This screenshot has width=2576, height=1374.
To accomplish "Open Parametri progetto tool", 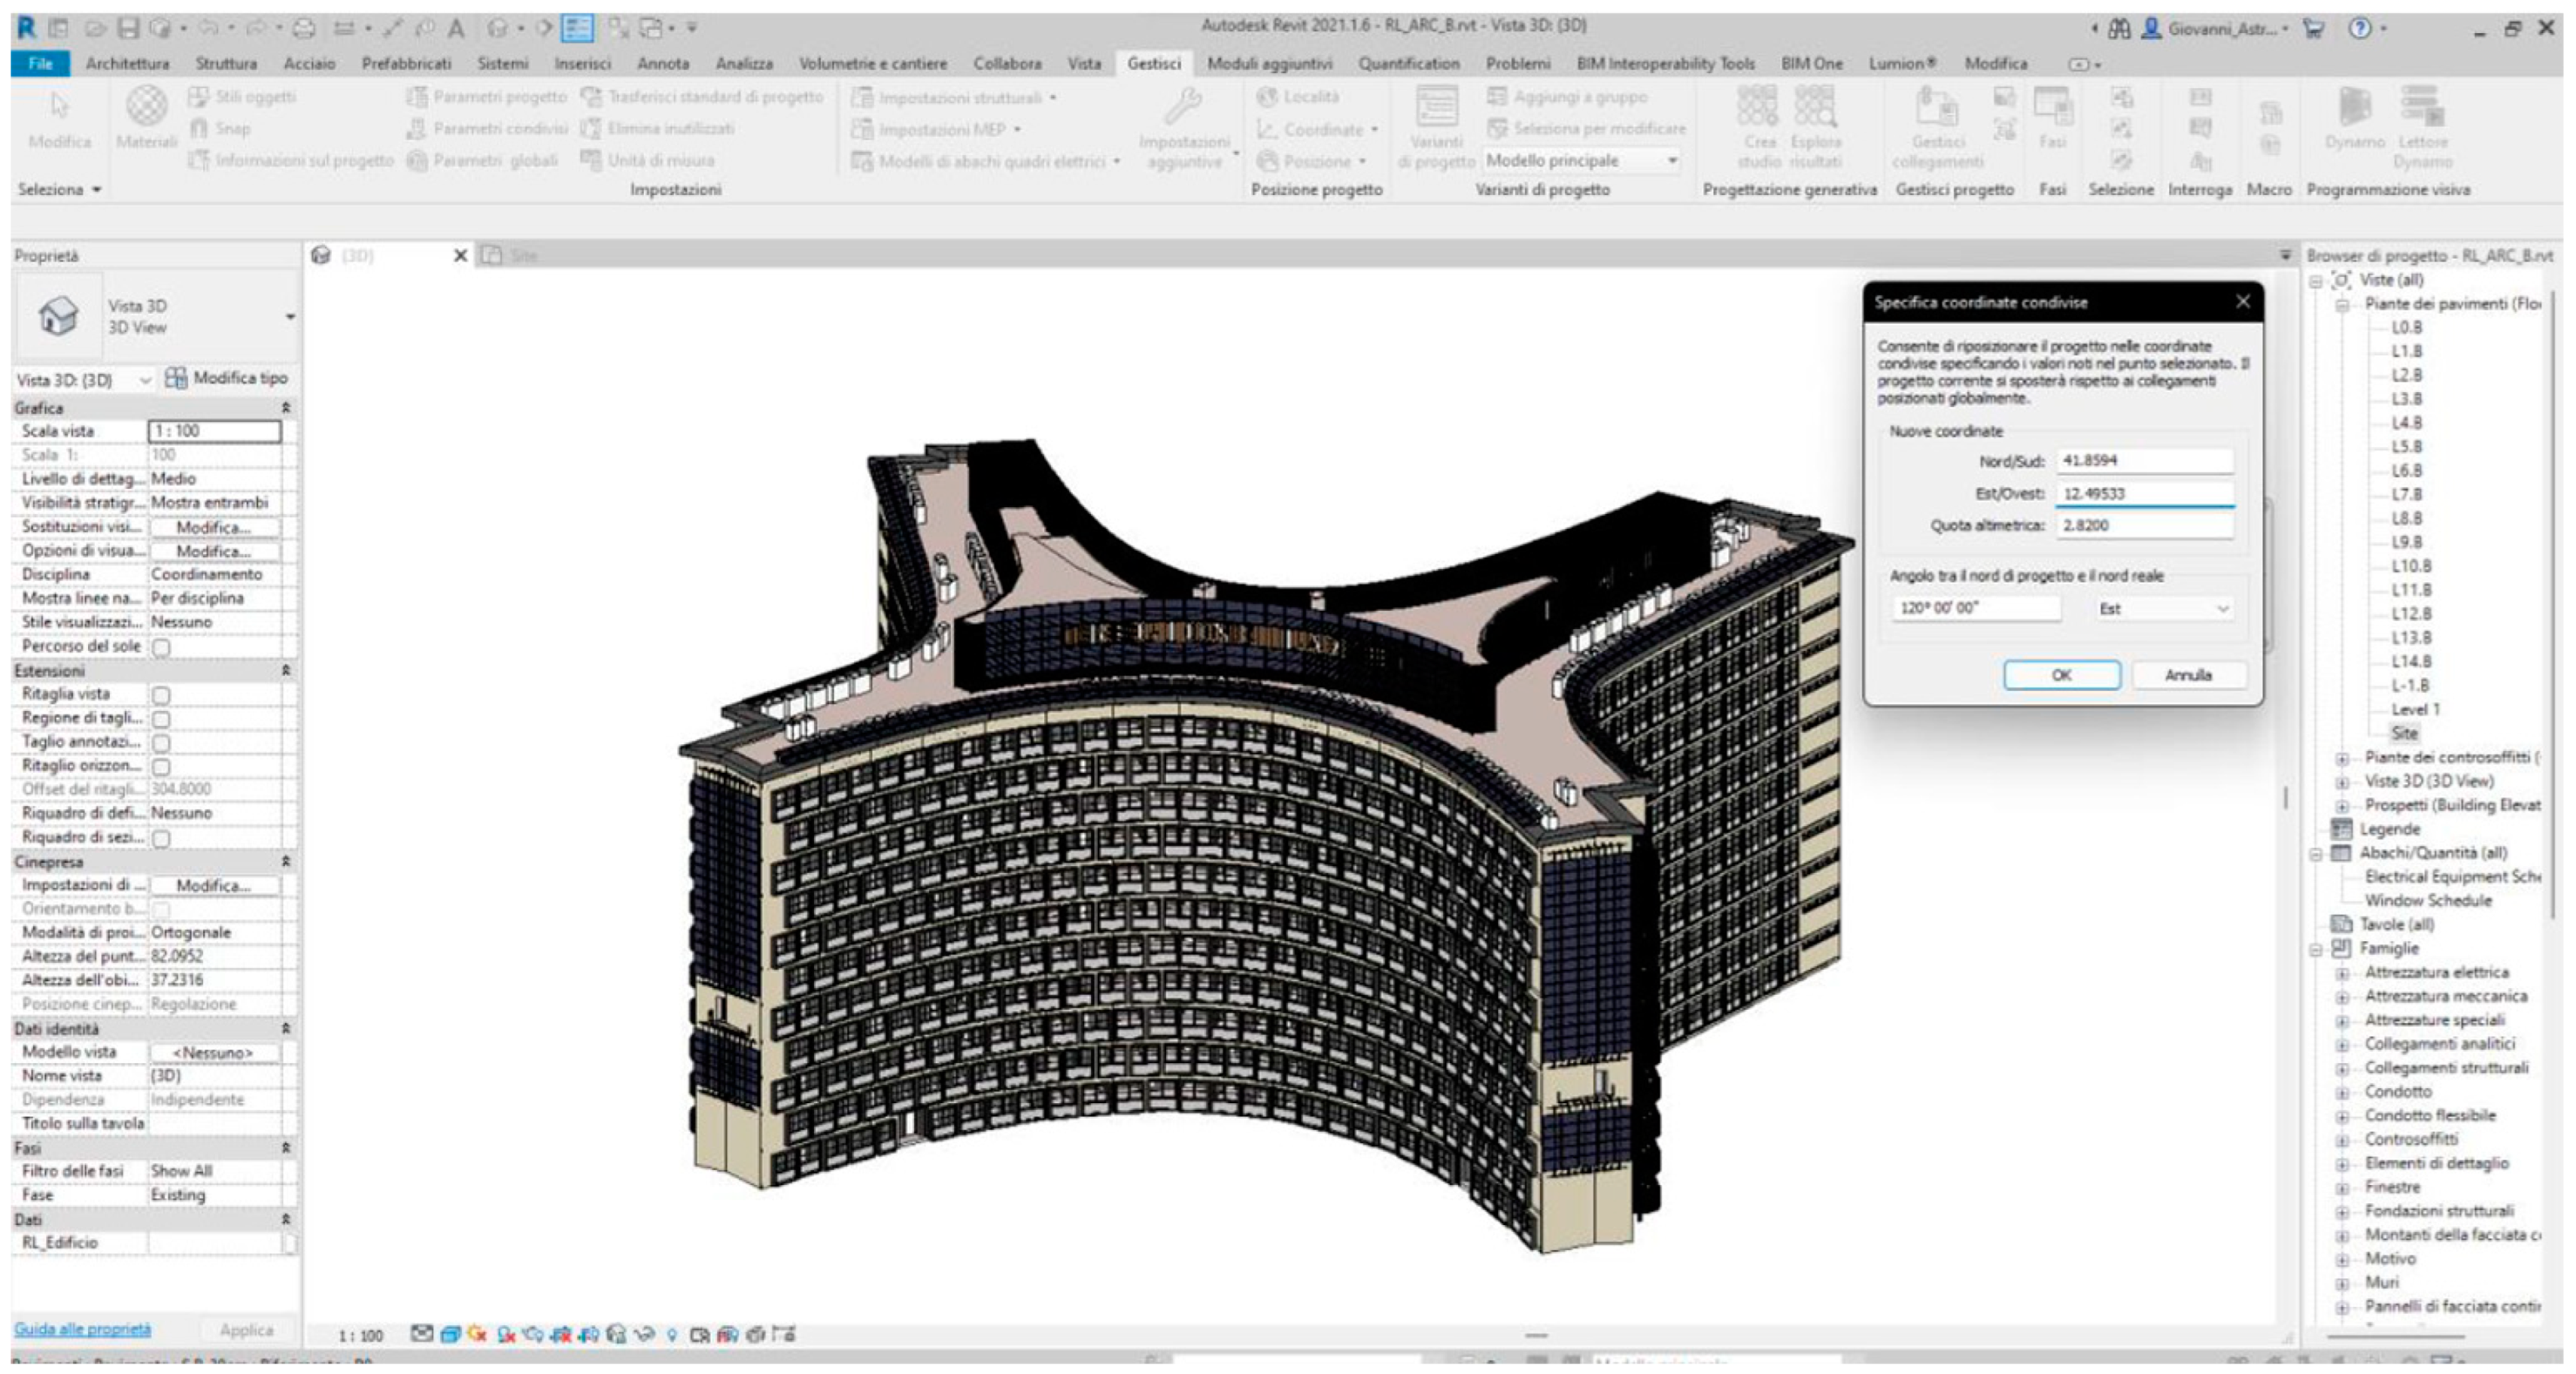I will coord(487,97).
